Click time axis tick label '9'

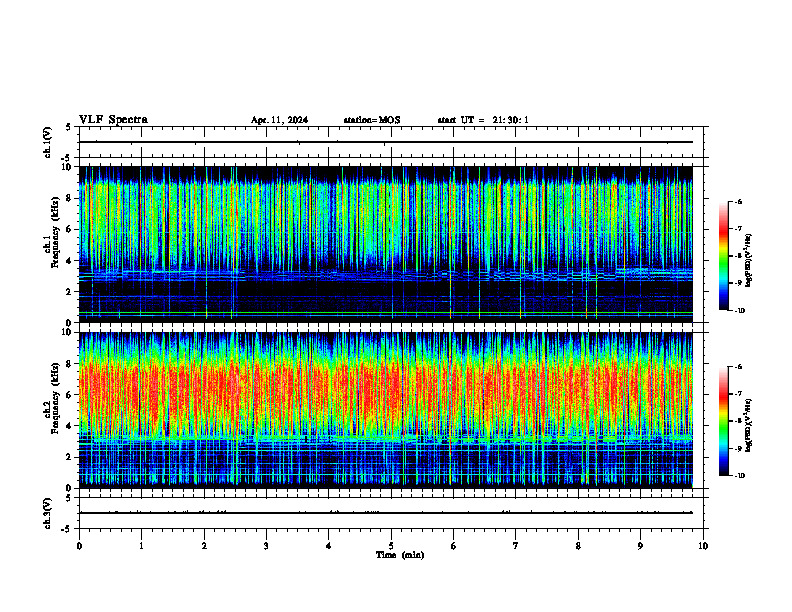point(640,546)
